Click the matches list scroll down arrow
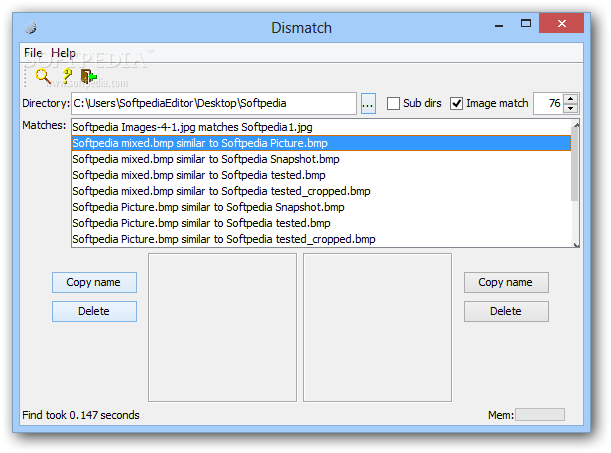 coord(576,244)
